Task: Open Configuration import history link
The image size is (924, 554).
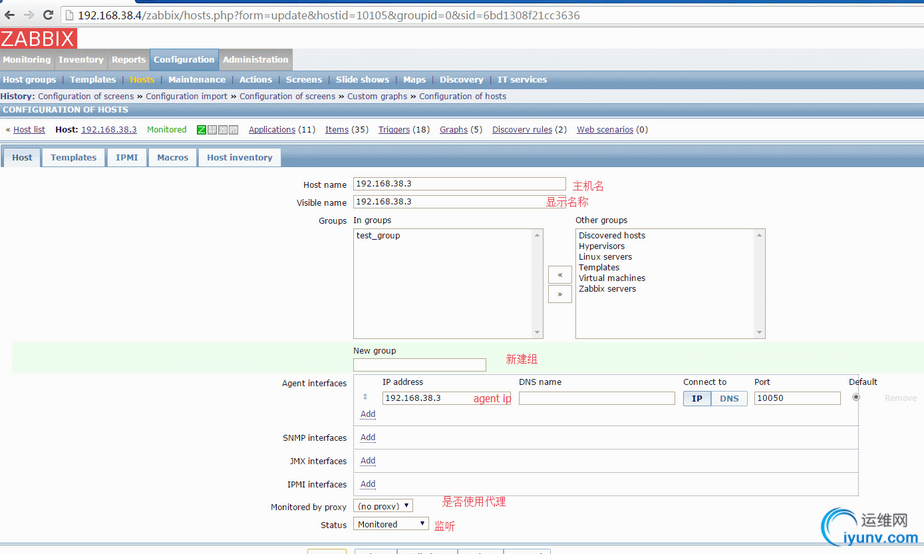Action: tap(186, 96)
